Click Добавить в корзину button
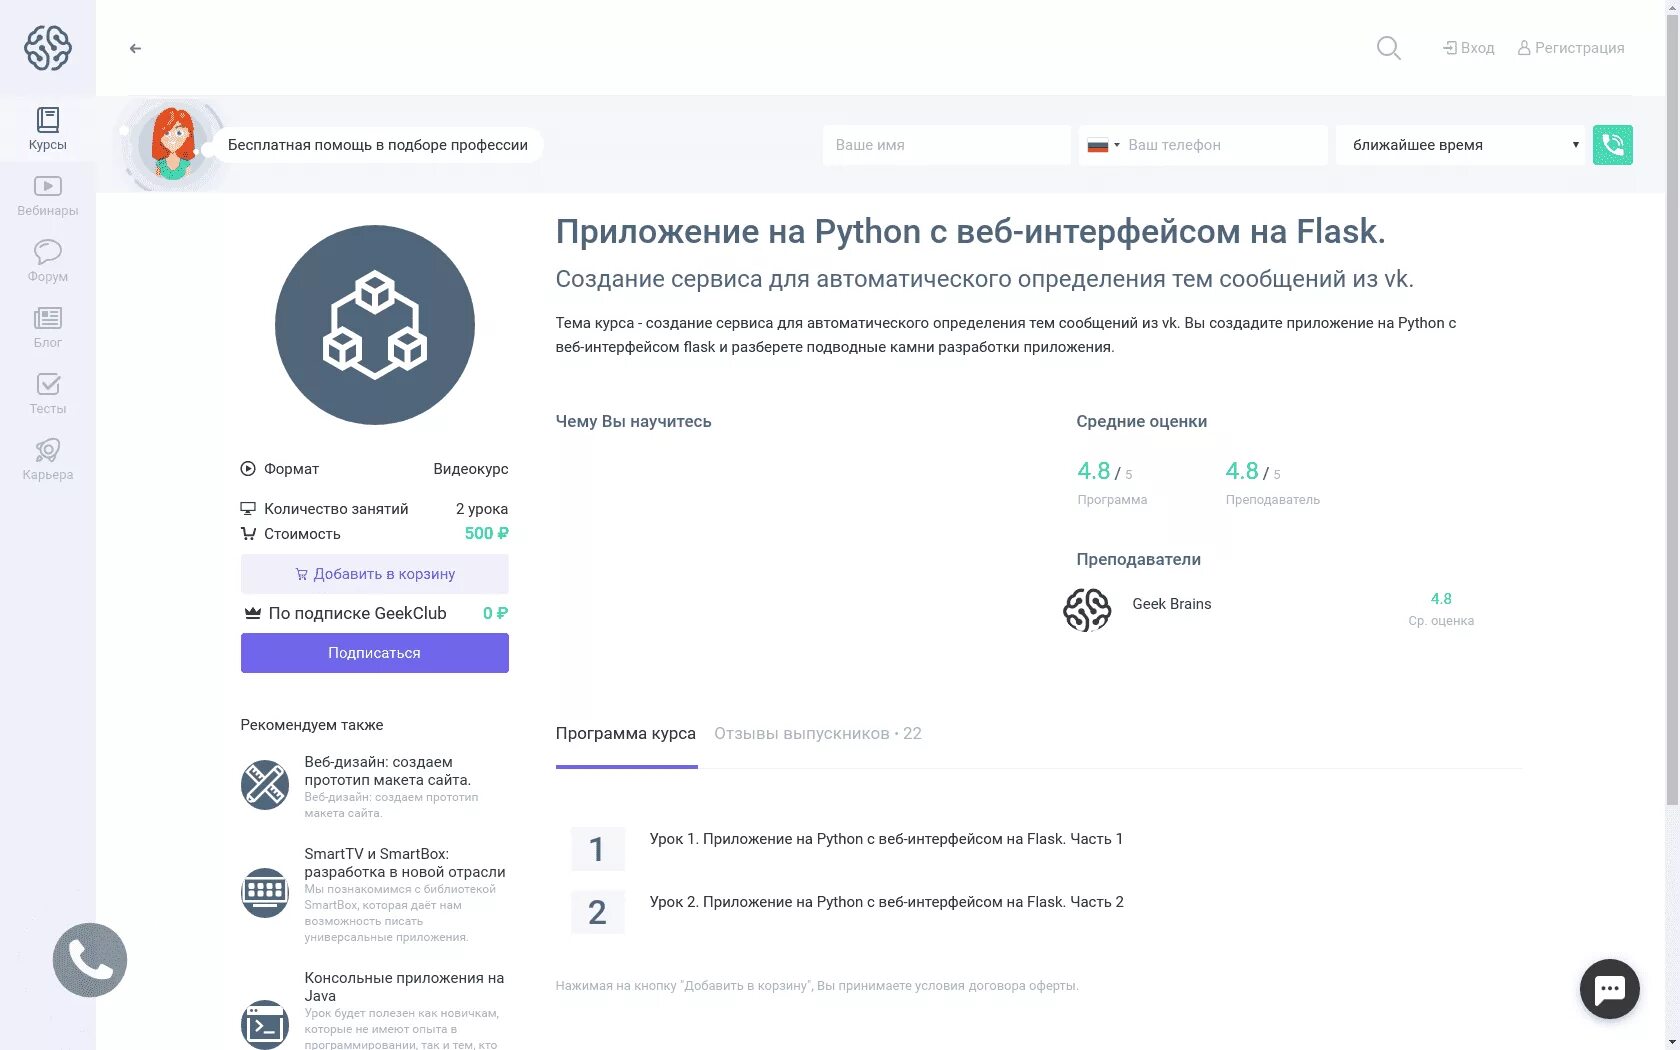Screen dimensions: 1680x1050 (375, 574)
